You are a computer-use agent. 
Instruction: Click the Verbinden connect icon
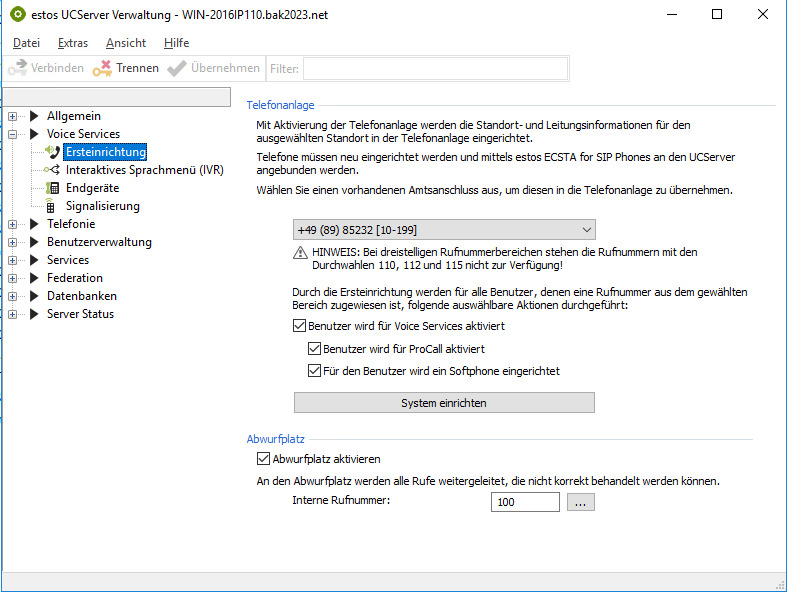coord(17,68)
